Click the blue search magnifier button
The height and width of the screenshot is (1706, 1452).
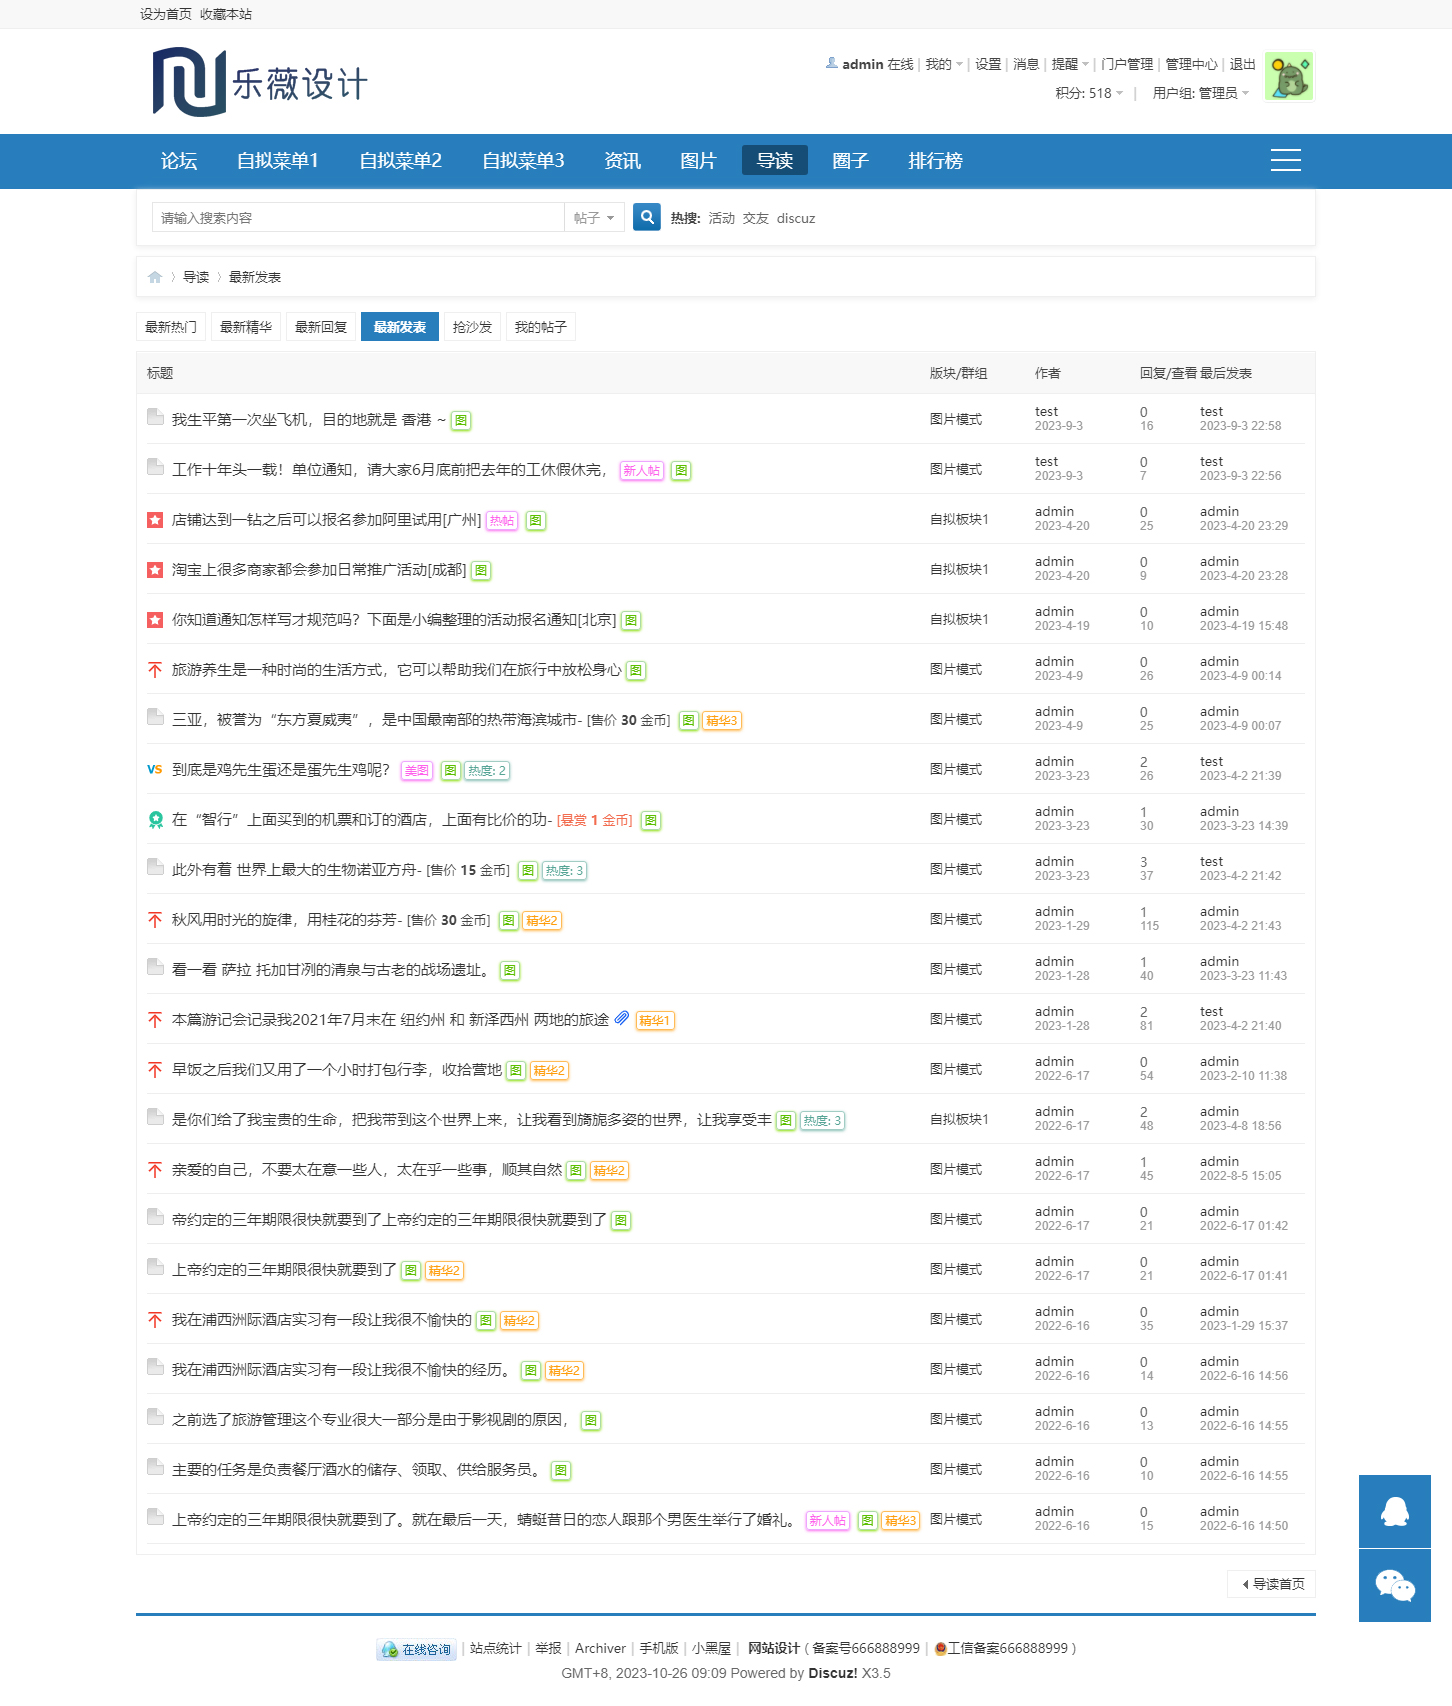[x=646, y=217]
